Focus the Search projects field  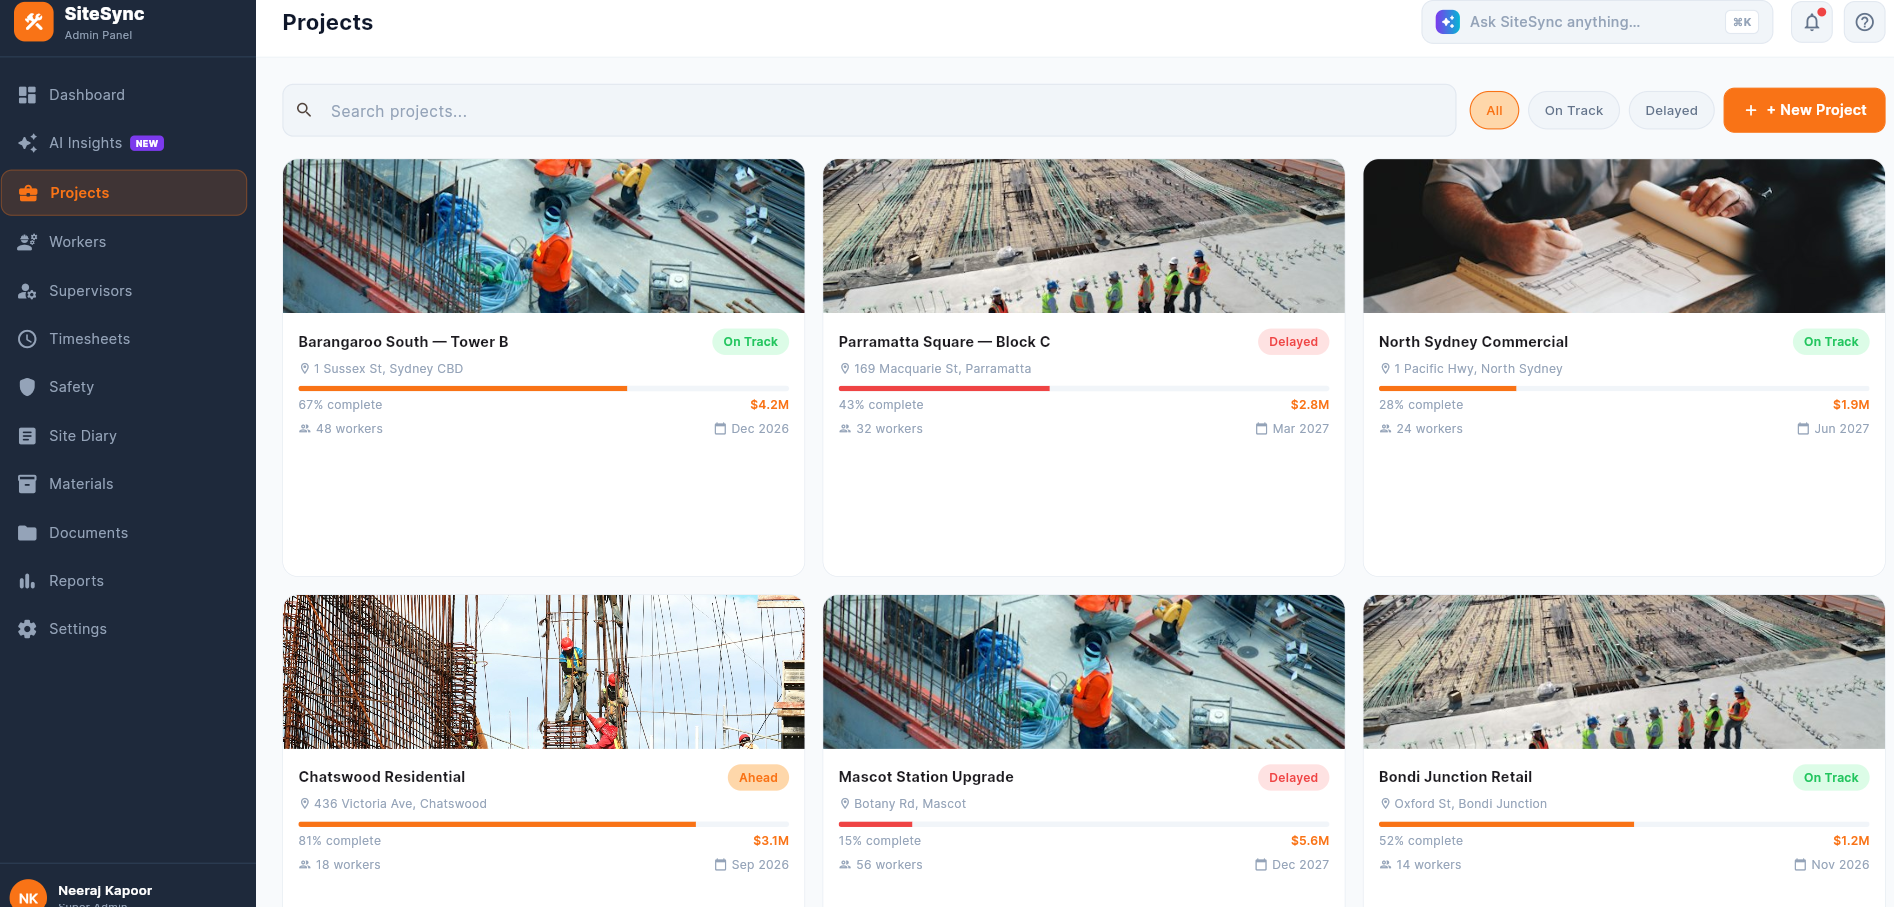coord(869,110)
